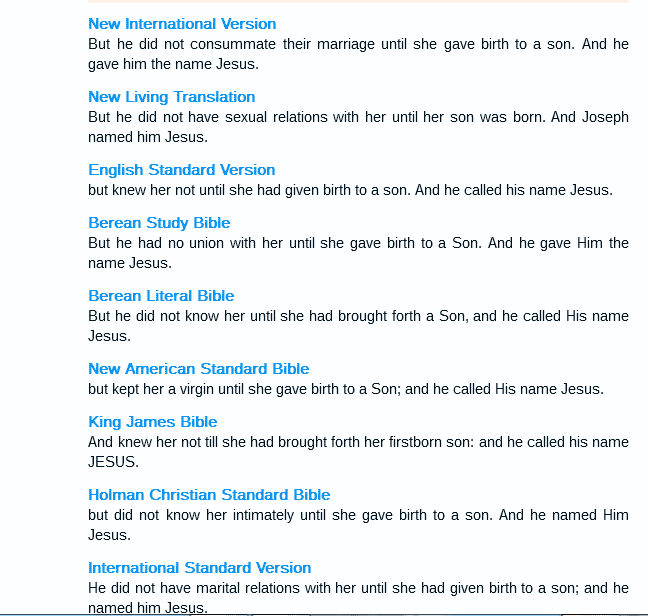
Task: Click the verse text under Berean Study Bible
Action: (358, 253)
